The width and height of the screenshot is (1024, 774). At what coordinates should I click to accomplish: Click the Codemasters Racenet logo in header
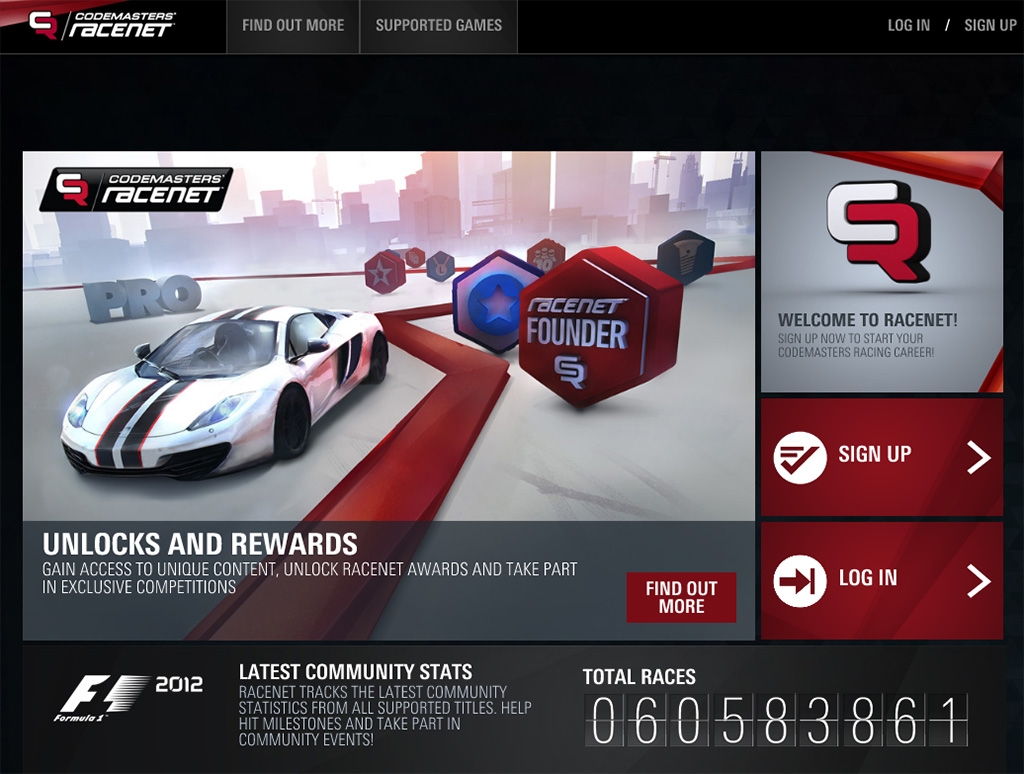(102, 25)
